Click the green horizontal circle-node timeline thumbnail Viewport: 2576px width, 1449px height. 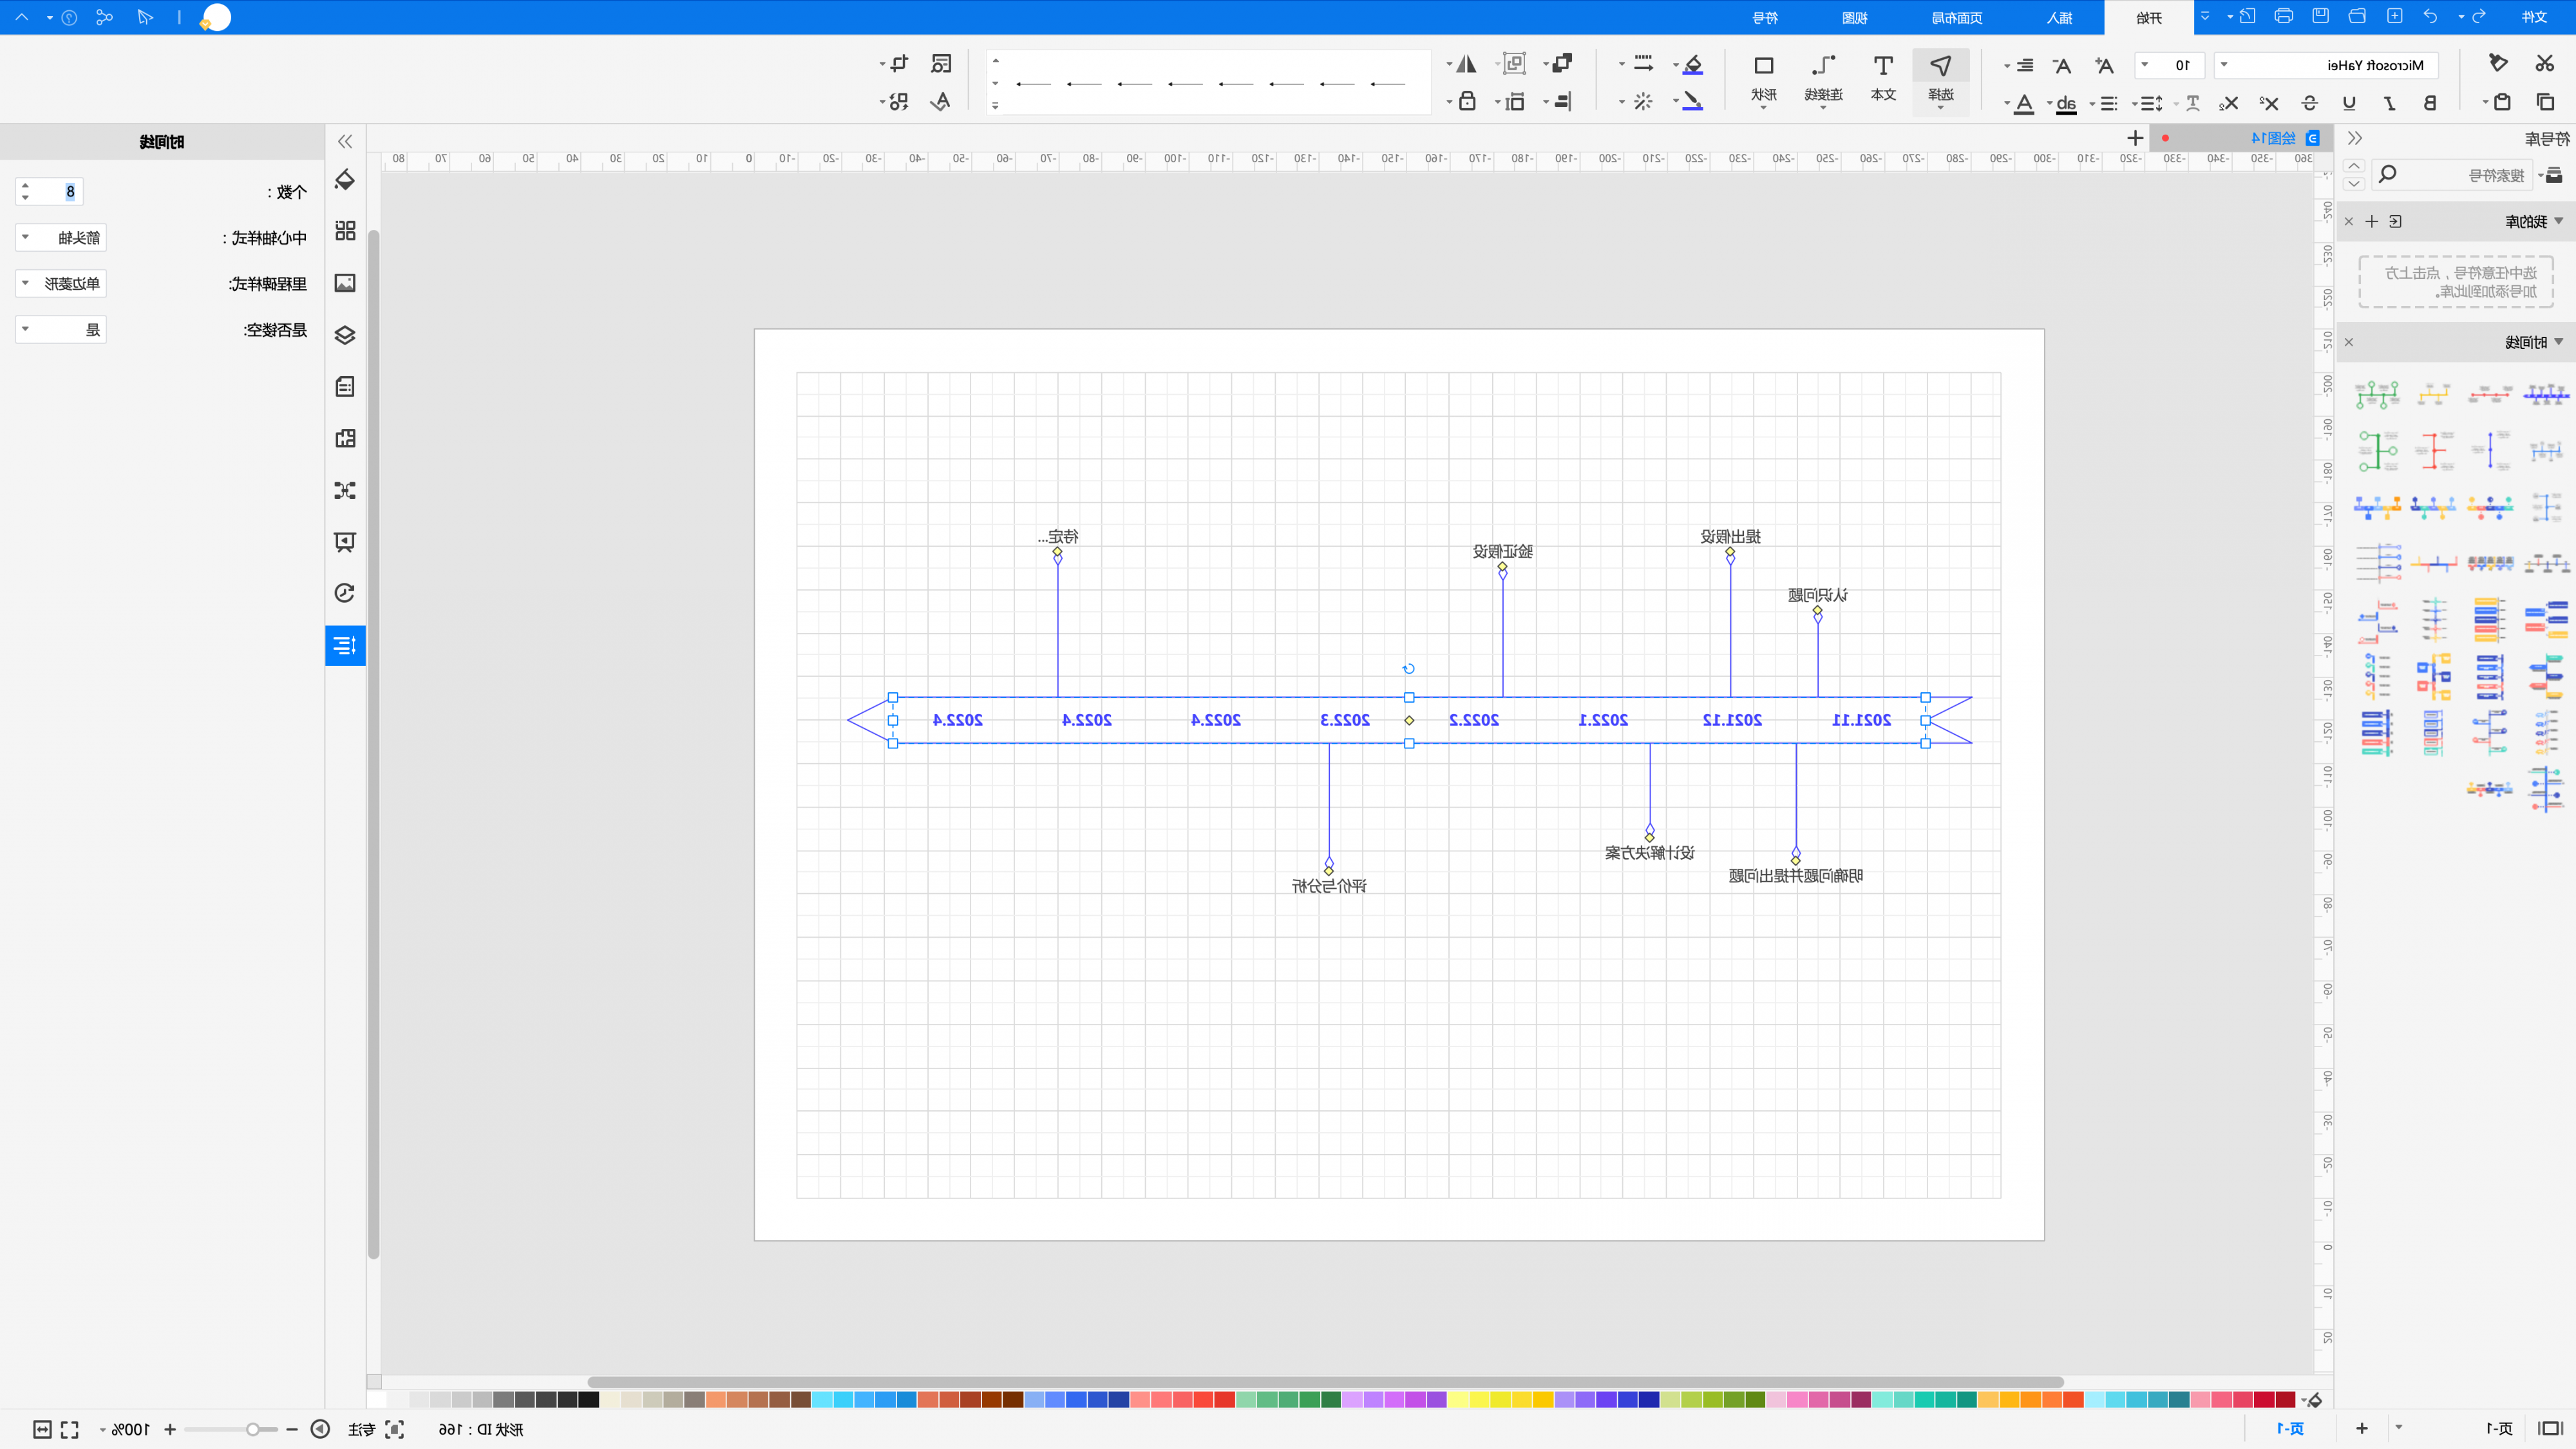coord(2377,394)
